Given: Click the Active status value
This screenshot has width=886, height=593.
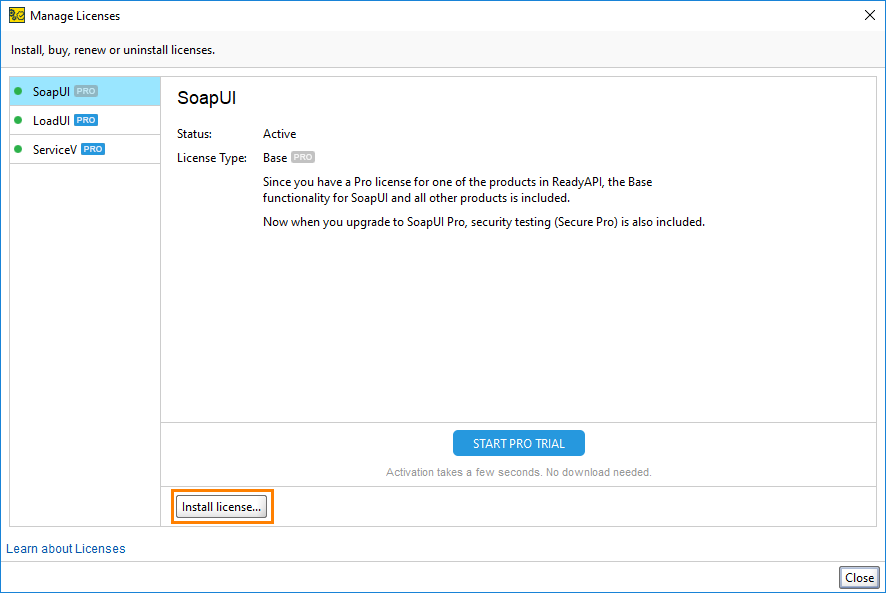Looking at the screenshot, I should [279, 134].
